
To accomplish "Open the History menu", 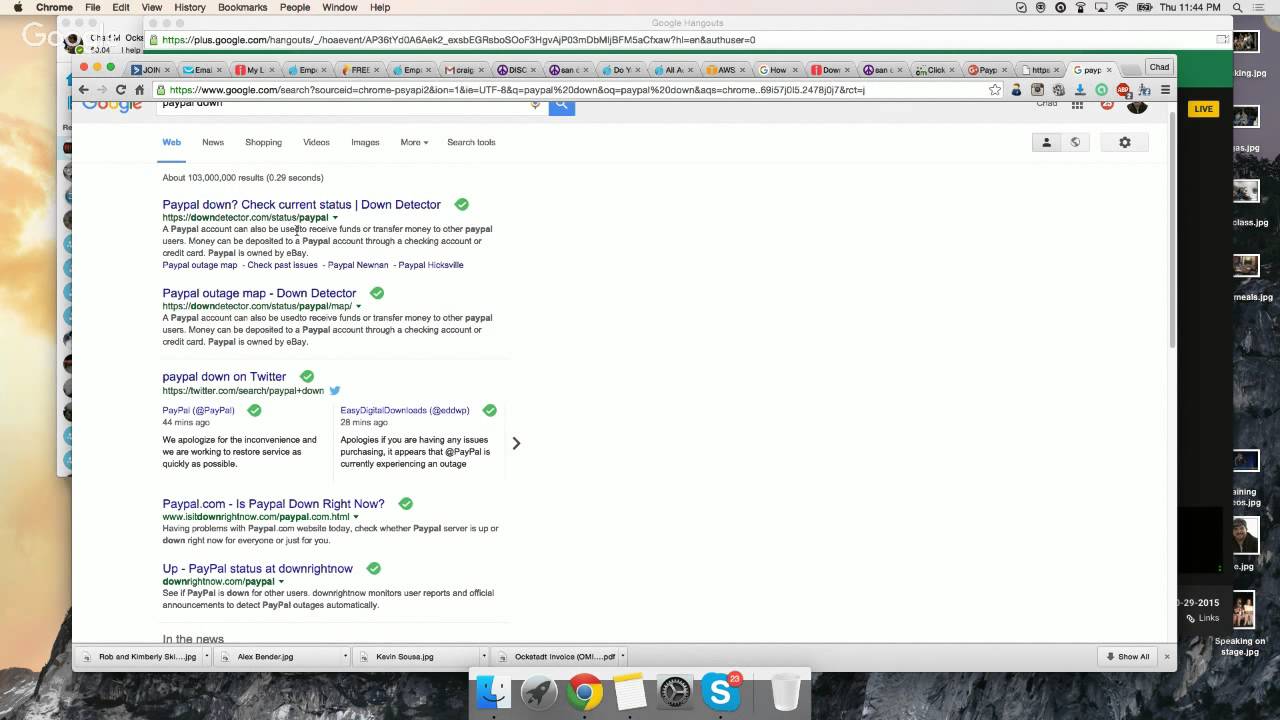I will point(189,7).
